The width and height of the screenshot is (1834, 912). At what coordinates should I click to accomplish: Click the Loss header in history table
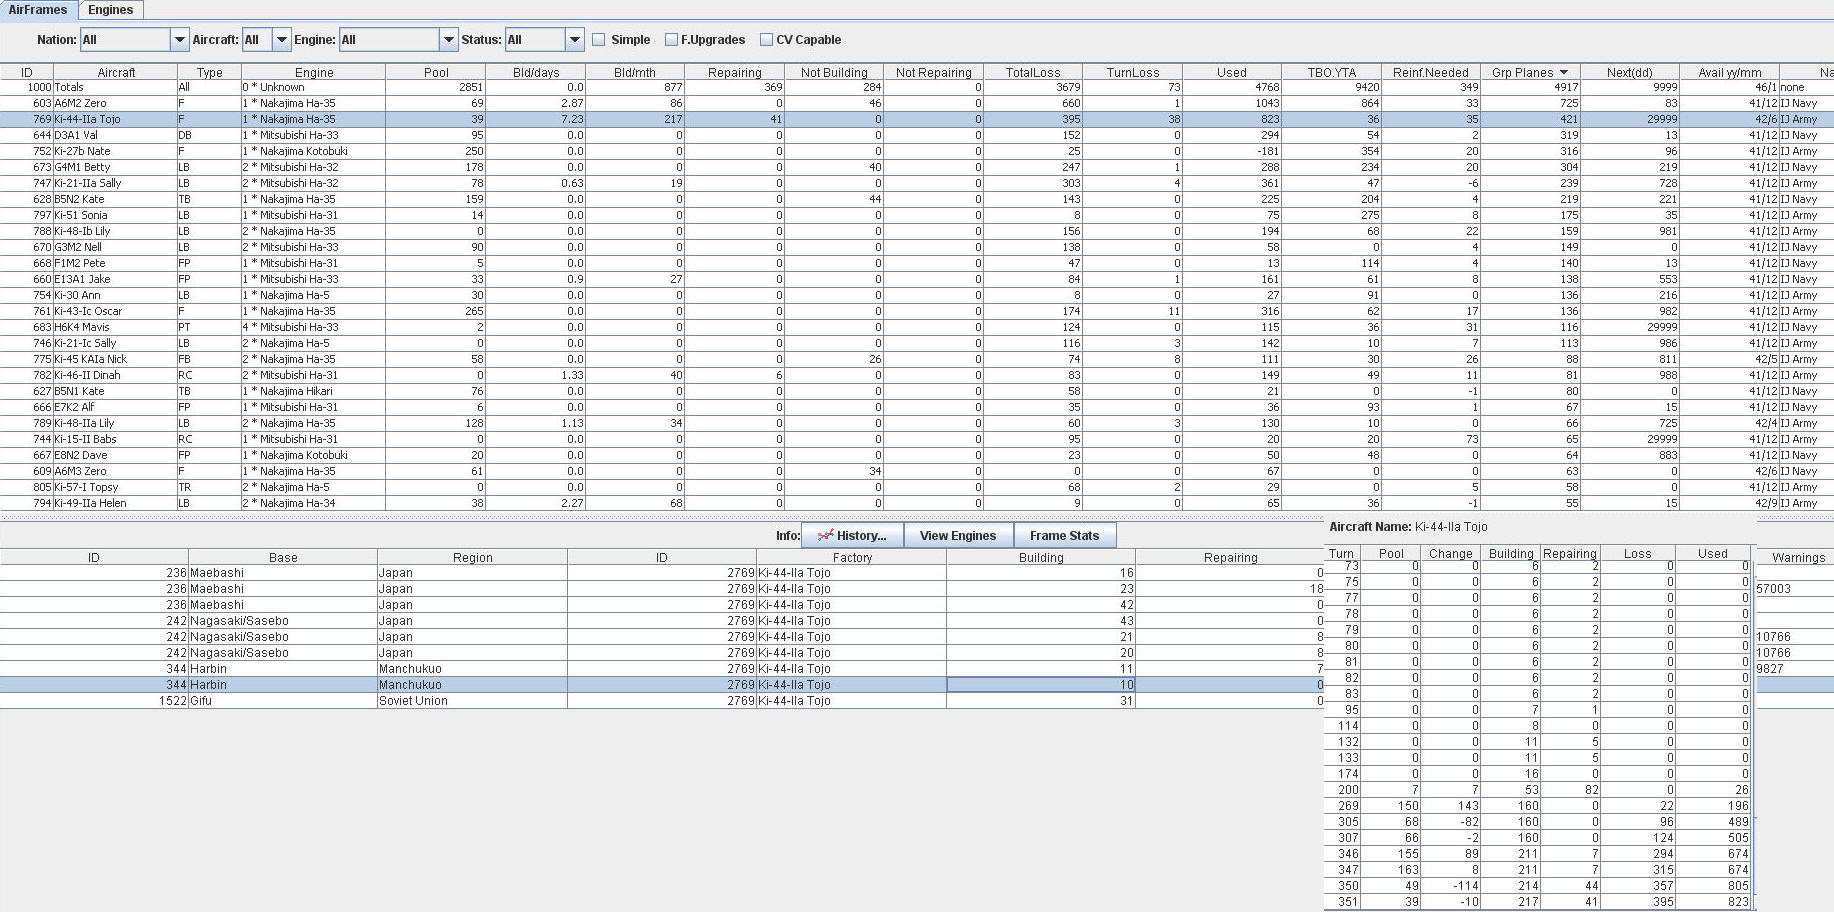tap(1637, 553)
